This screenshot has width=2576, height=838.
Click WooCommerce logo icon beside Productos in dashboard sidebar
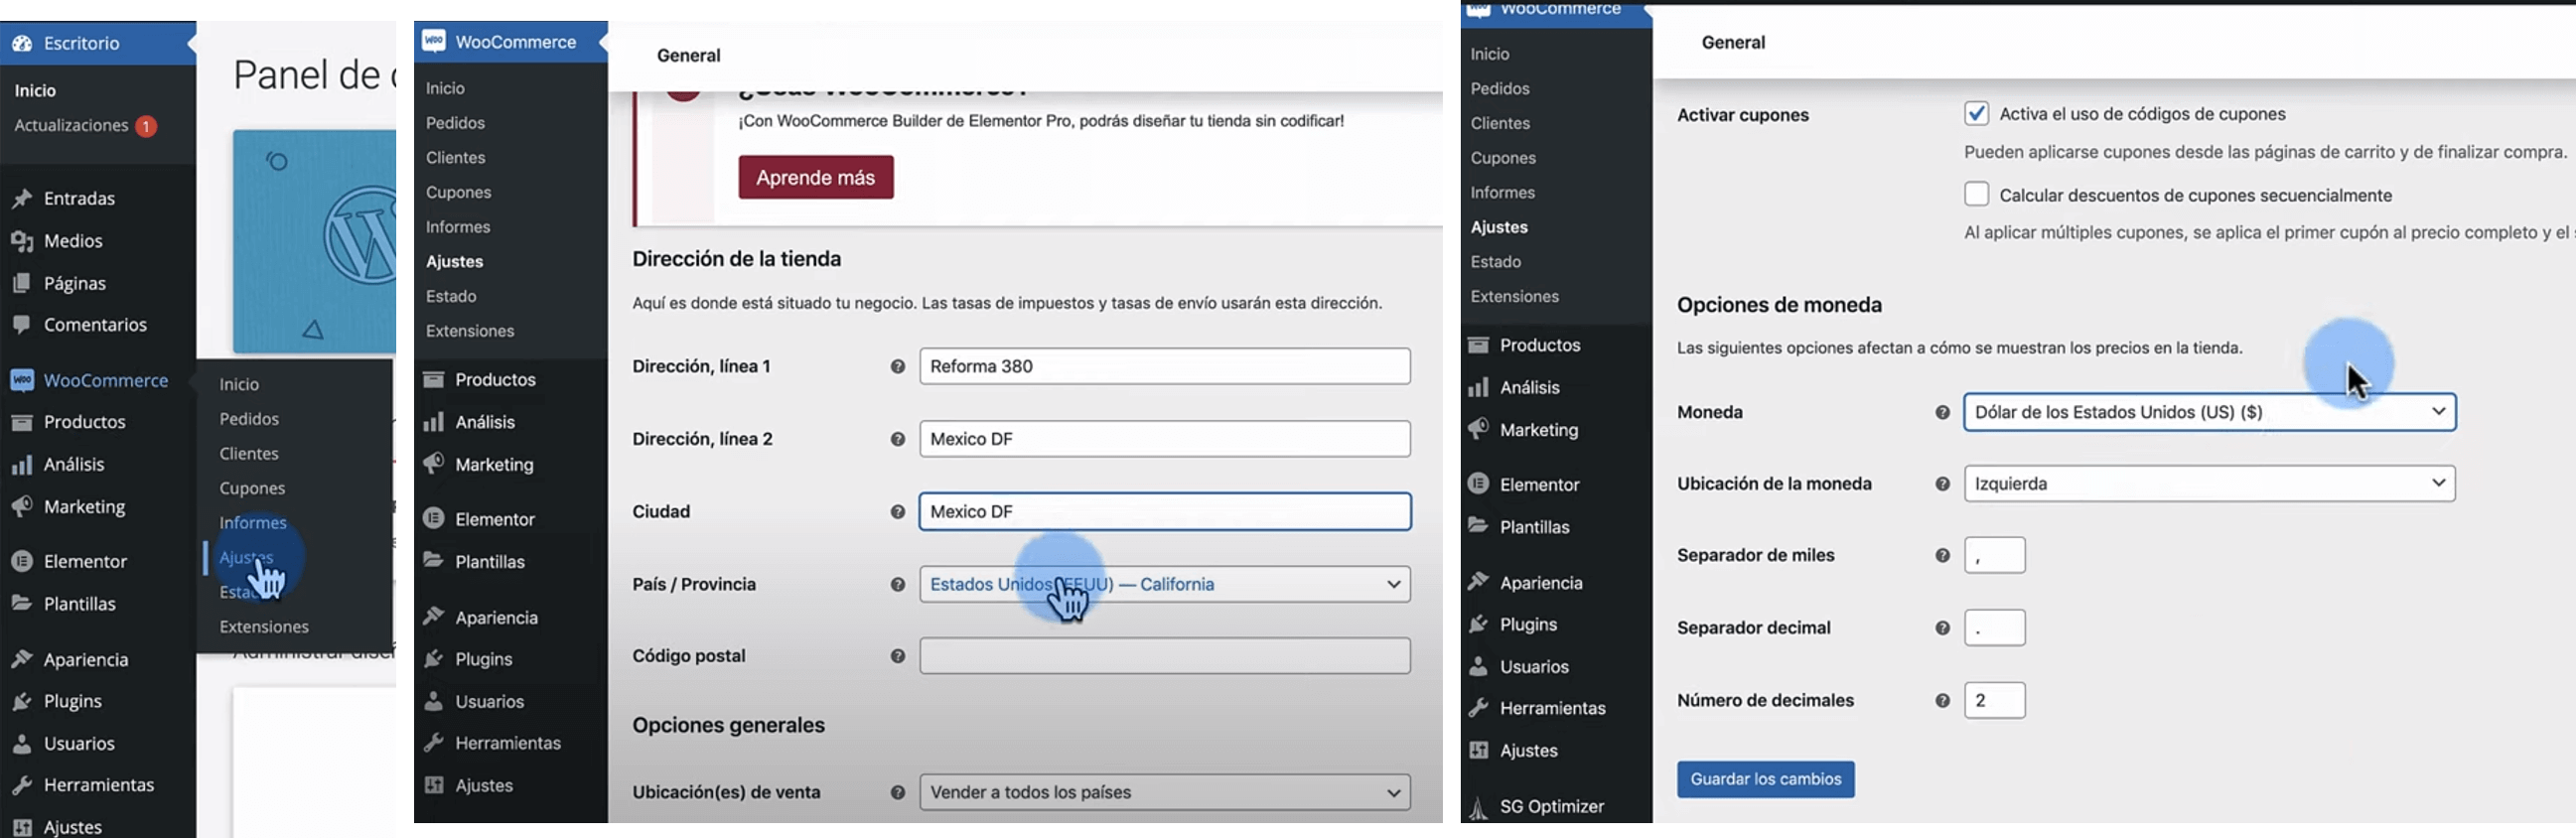(22, 380)
